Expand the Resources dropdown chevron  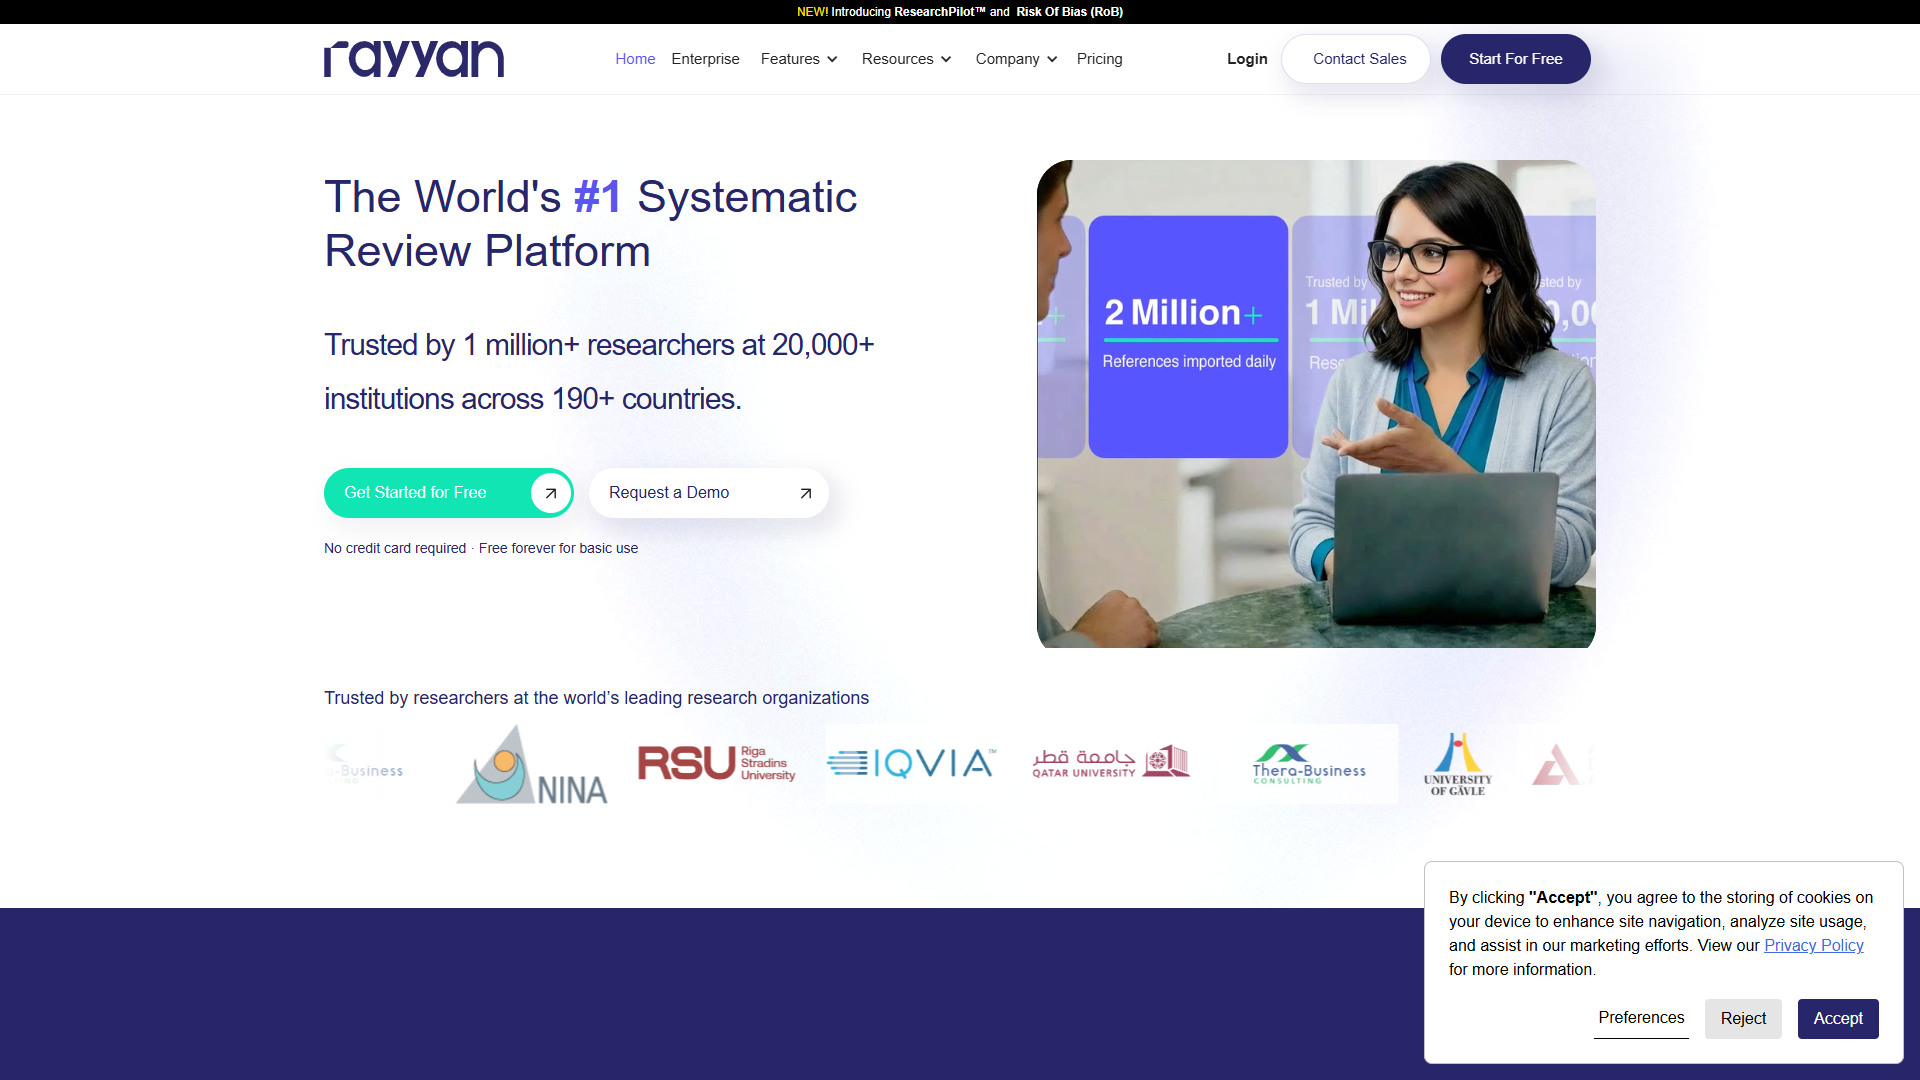(946, 60)
